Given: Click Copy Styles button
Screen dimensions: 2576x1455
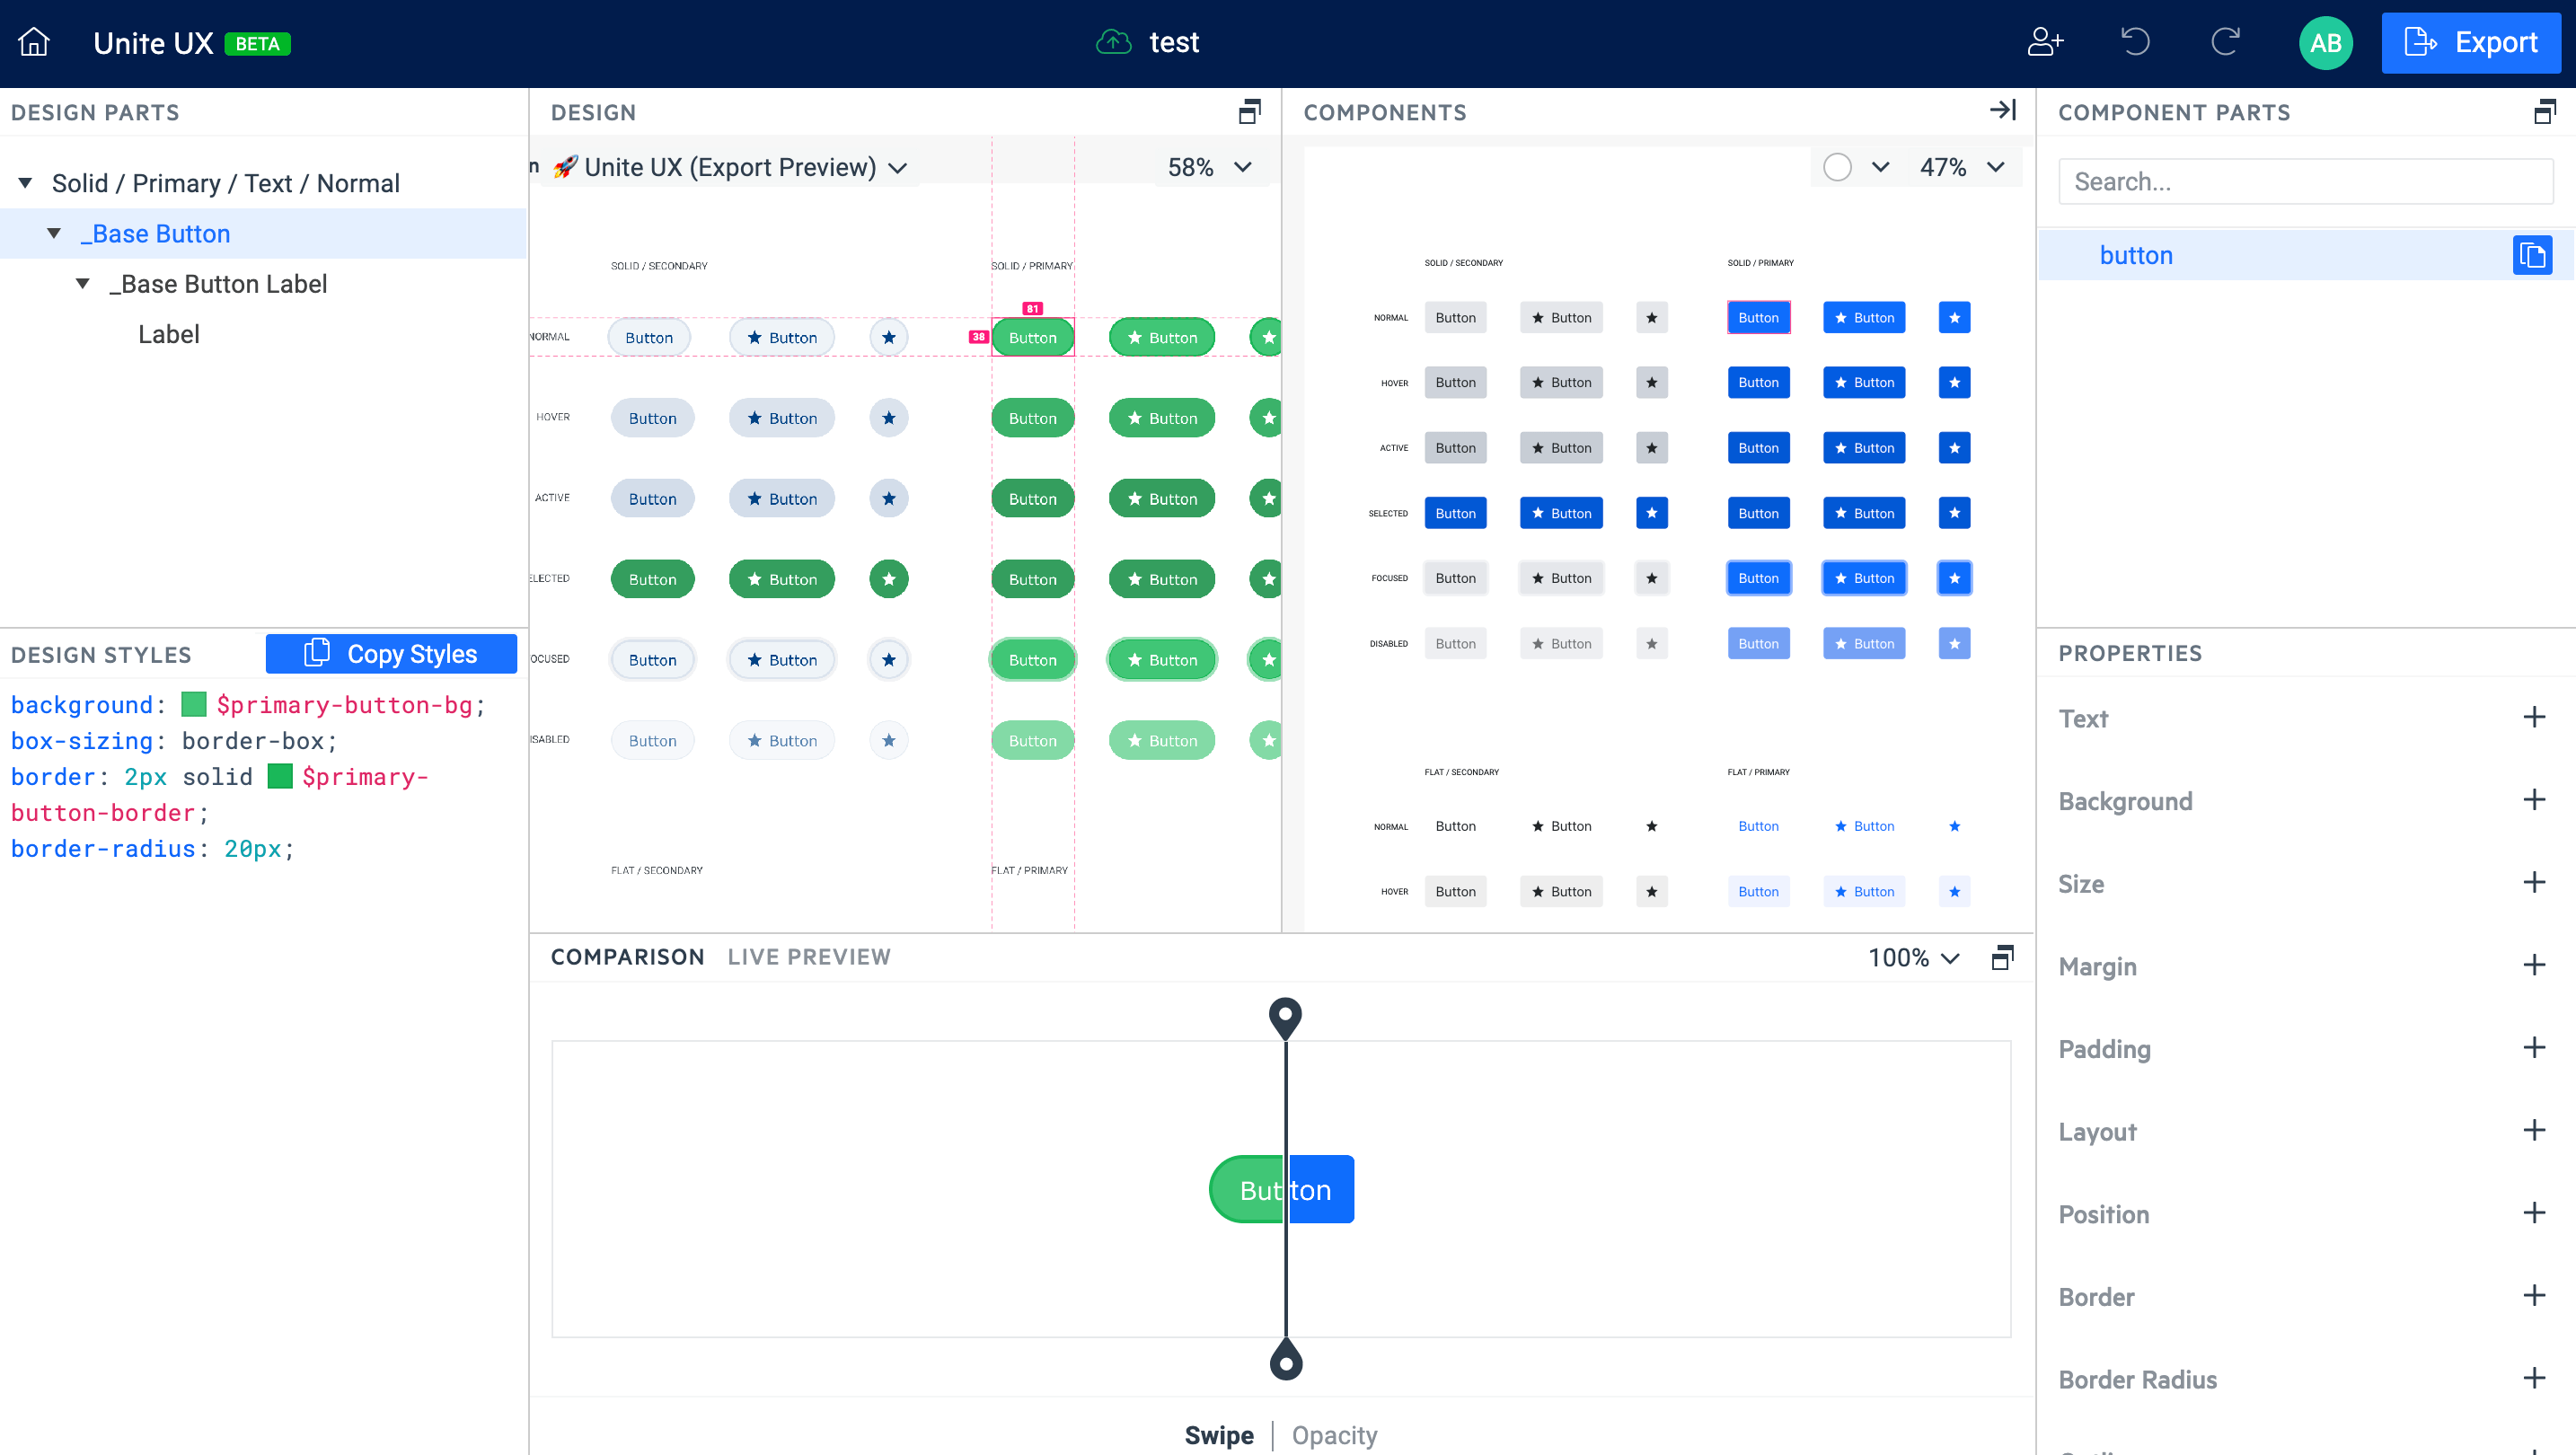Looking at the screenshot, I should pos(391,654).
